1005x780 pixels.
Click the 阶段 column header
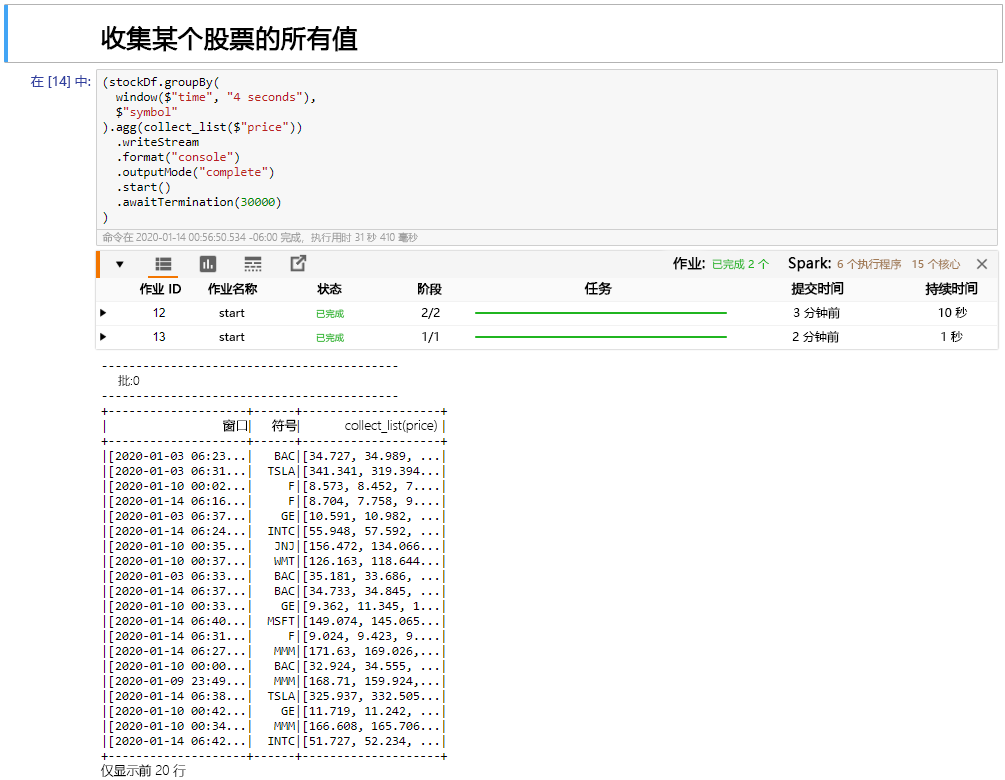pyautogui.click(x=429, y=289)
